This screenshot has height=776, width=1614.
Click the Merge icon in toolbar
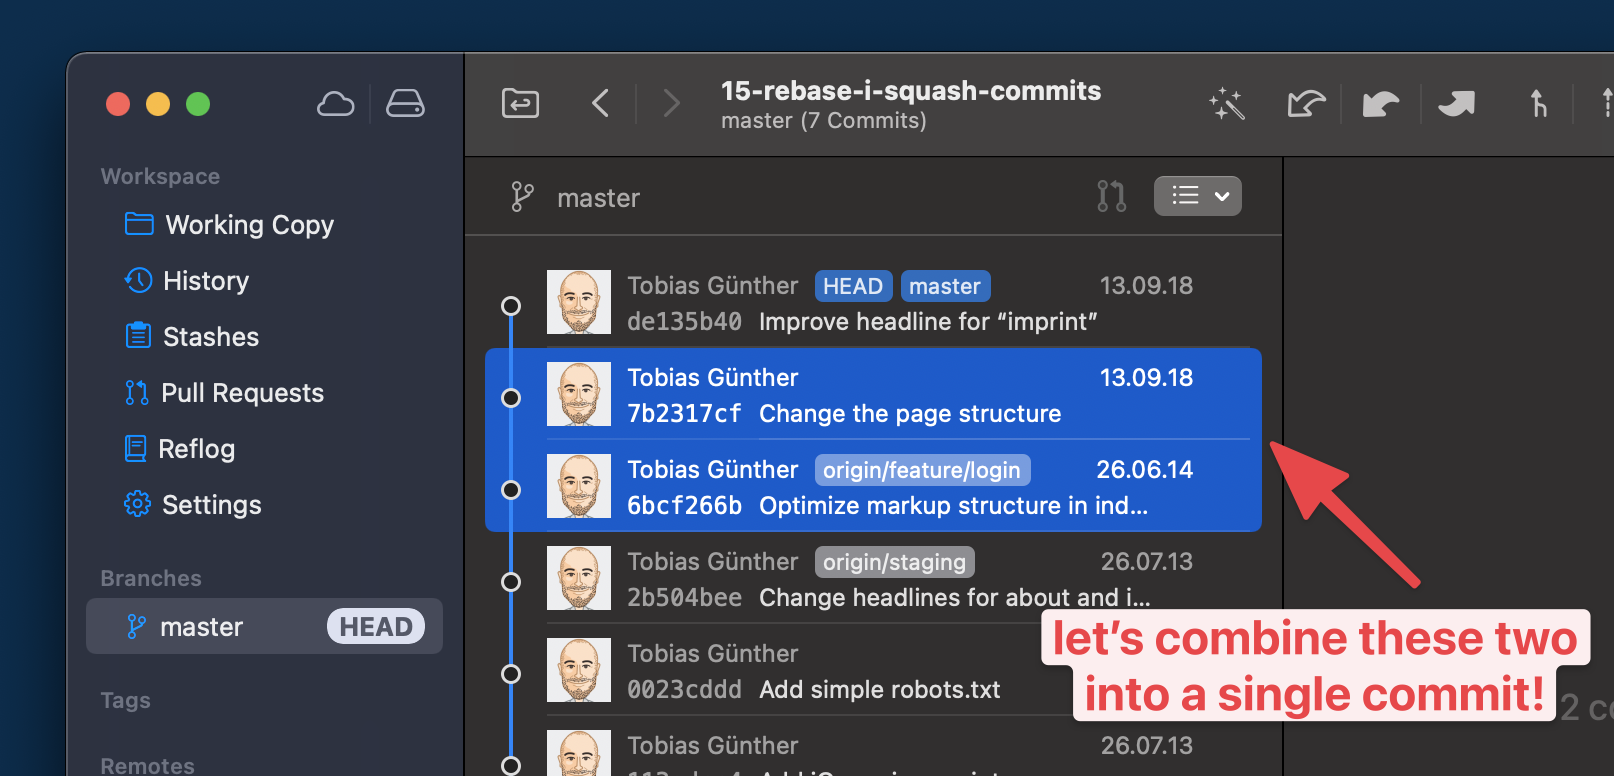[1538, 103]
